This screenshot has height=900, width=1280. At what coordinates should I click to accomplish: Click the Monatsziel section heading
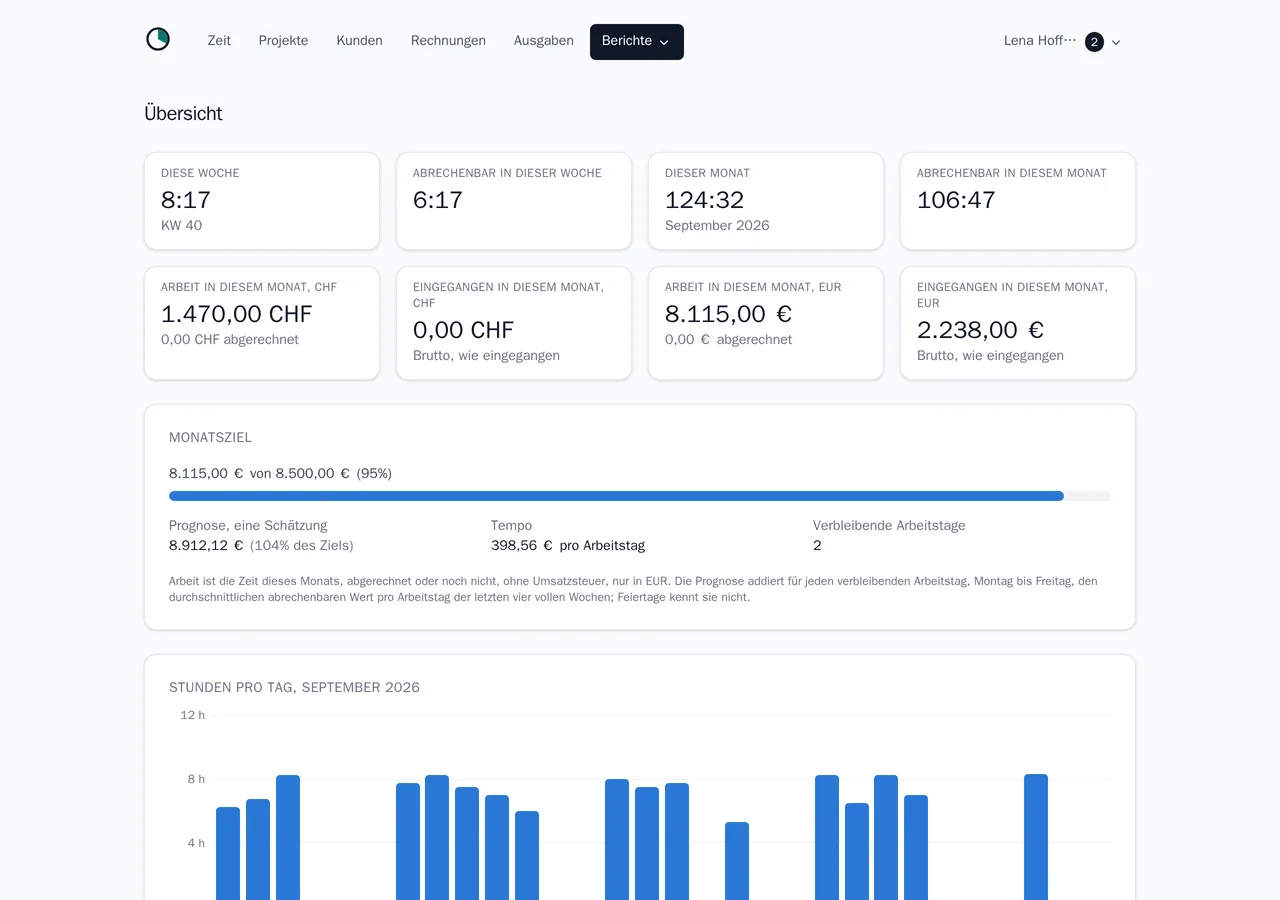(x=210, y=438)
